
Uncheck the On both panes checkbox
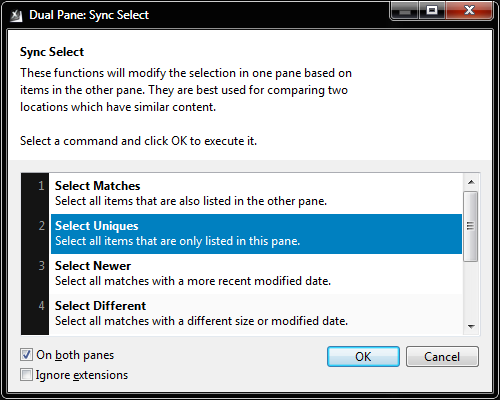click(26, 355)
